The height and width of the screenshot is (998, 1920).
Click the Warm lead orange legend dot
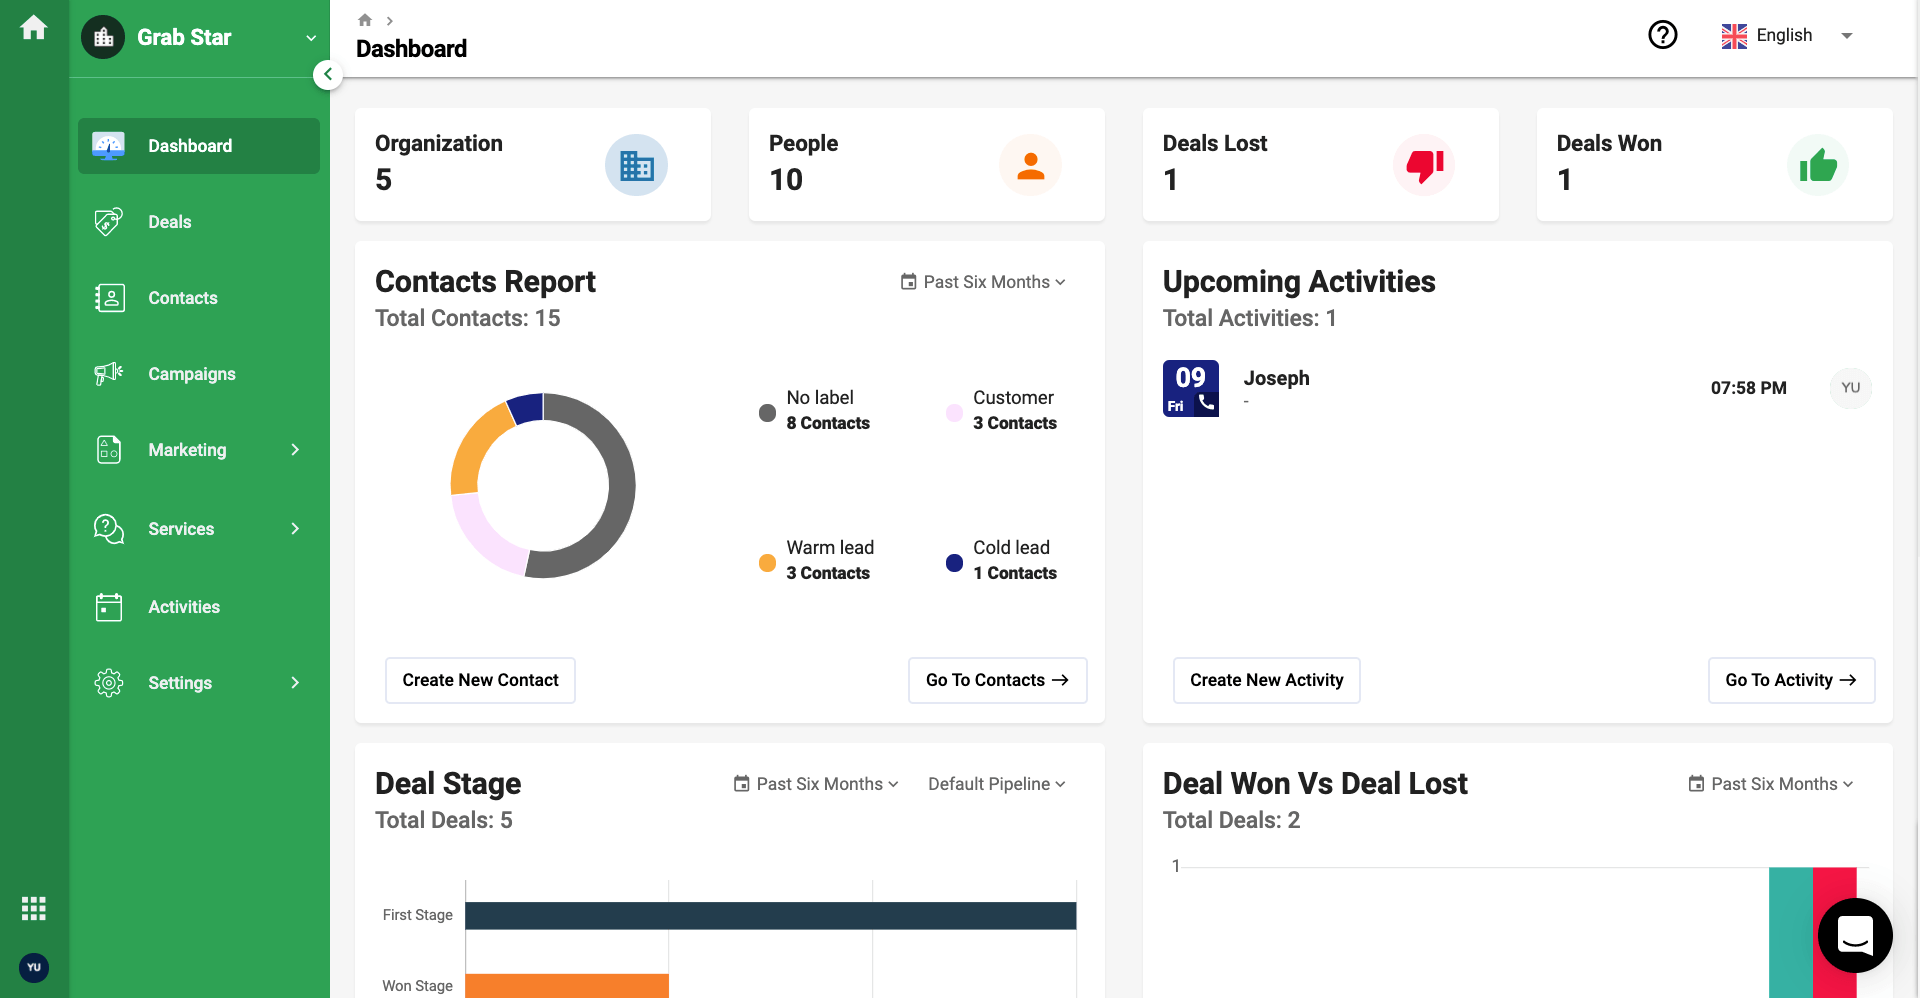pyautogui.click(x=767, y=563)
